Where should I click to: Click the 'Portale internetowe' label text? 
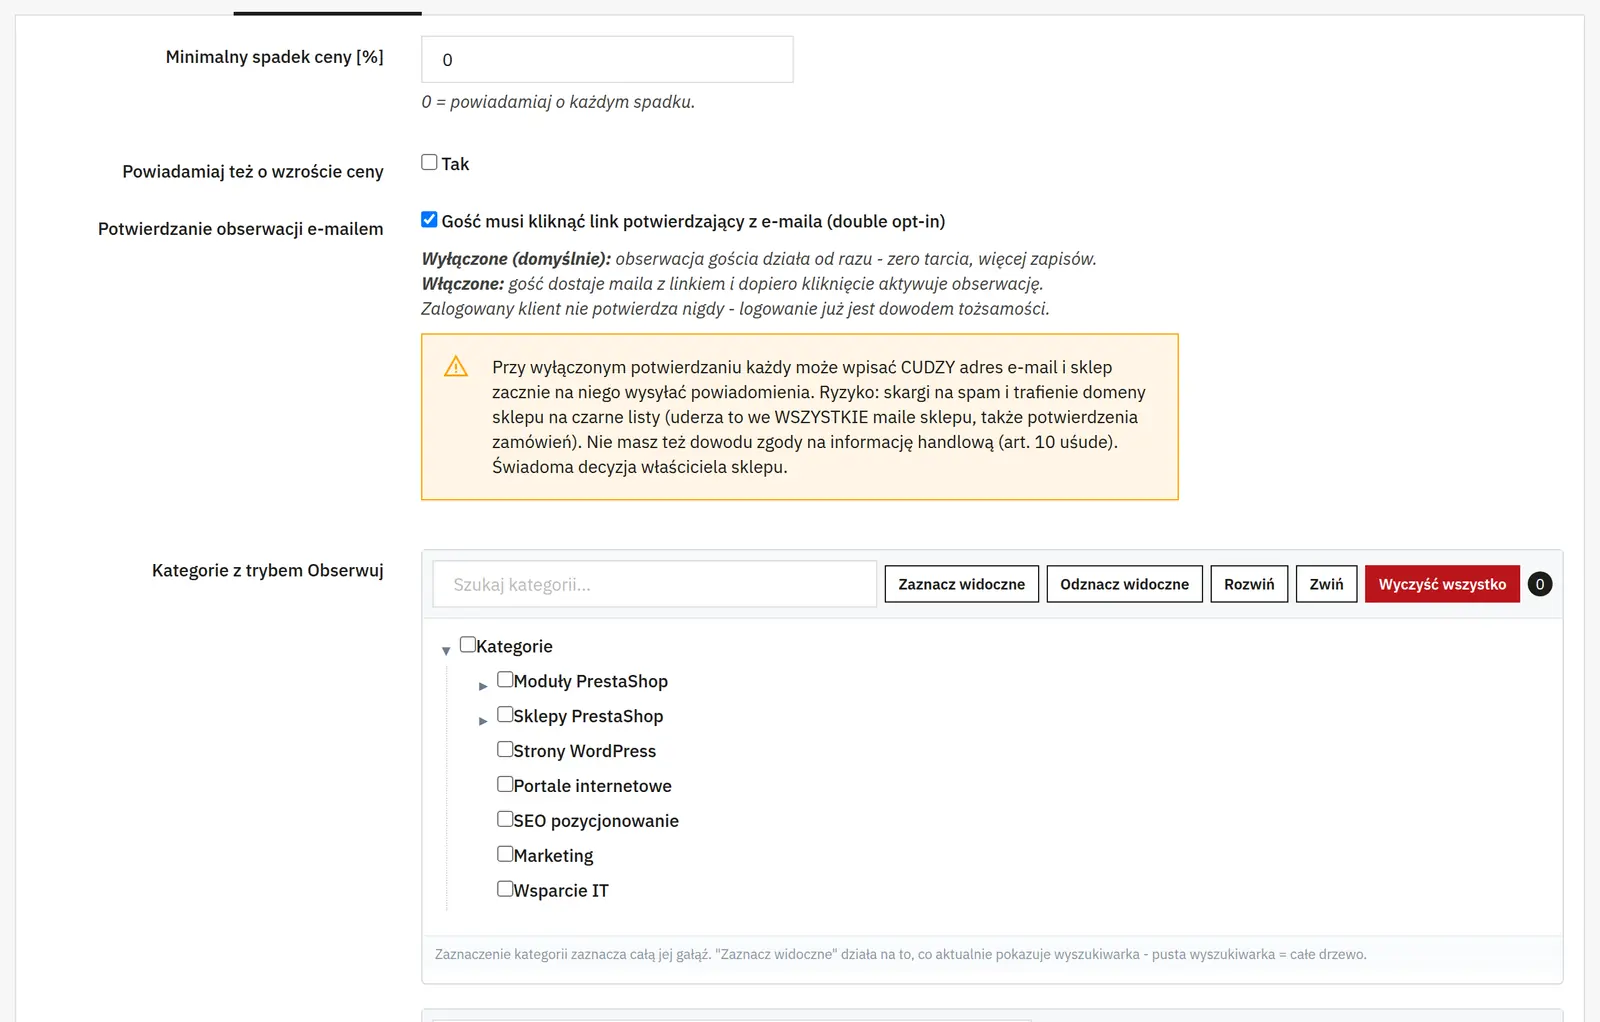pos(593,786)
